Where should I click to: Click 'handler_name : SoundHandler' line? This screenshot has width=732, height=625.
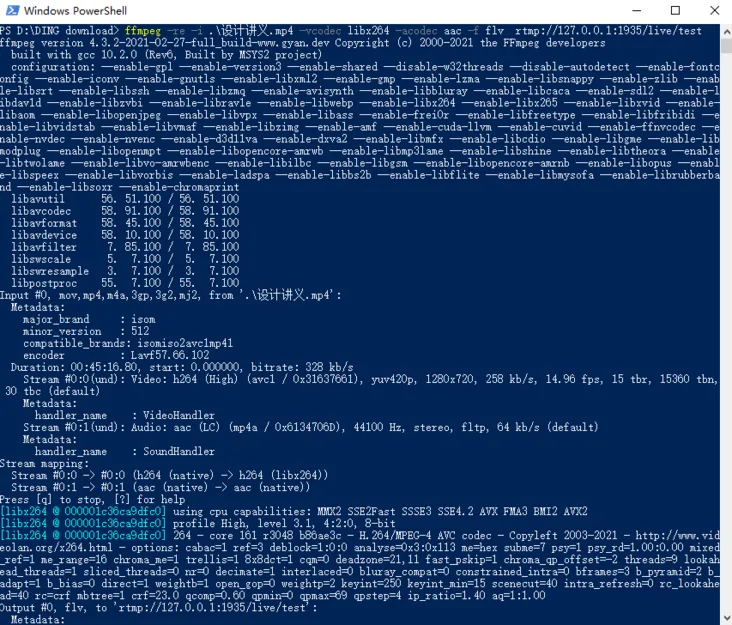[x=125, y=451]
